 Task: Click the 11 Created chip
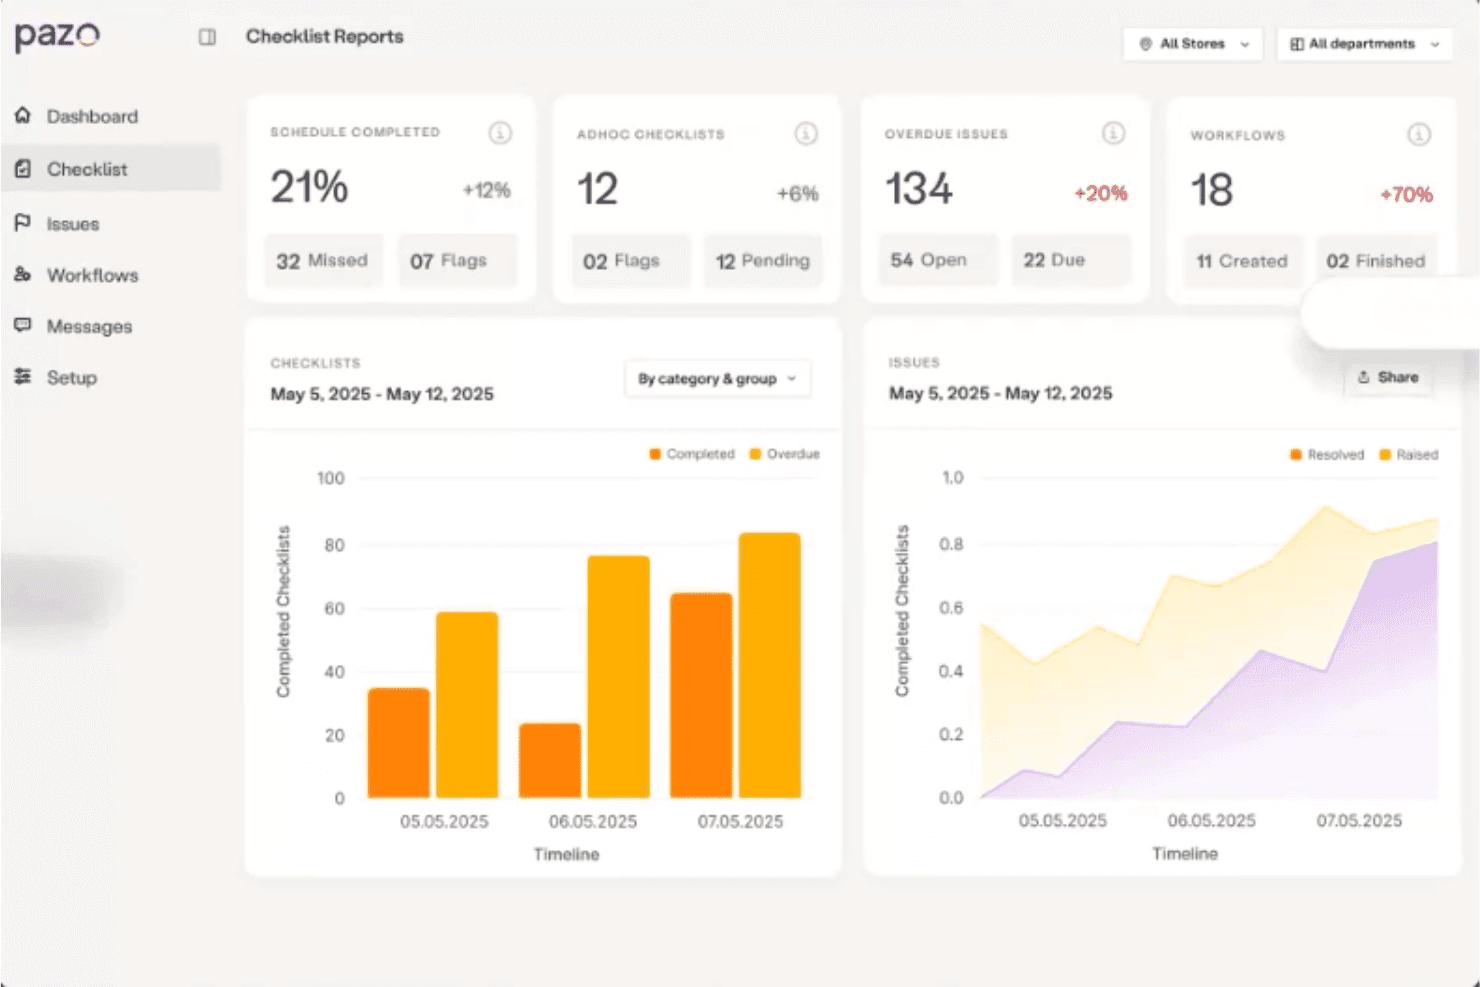tap(1243, 261)
